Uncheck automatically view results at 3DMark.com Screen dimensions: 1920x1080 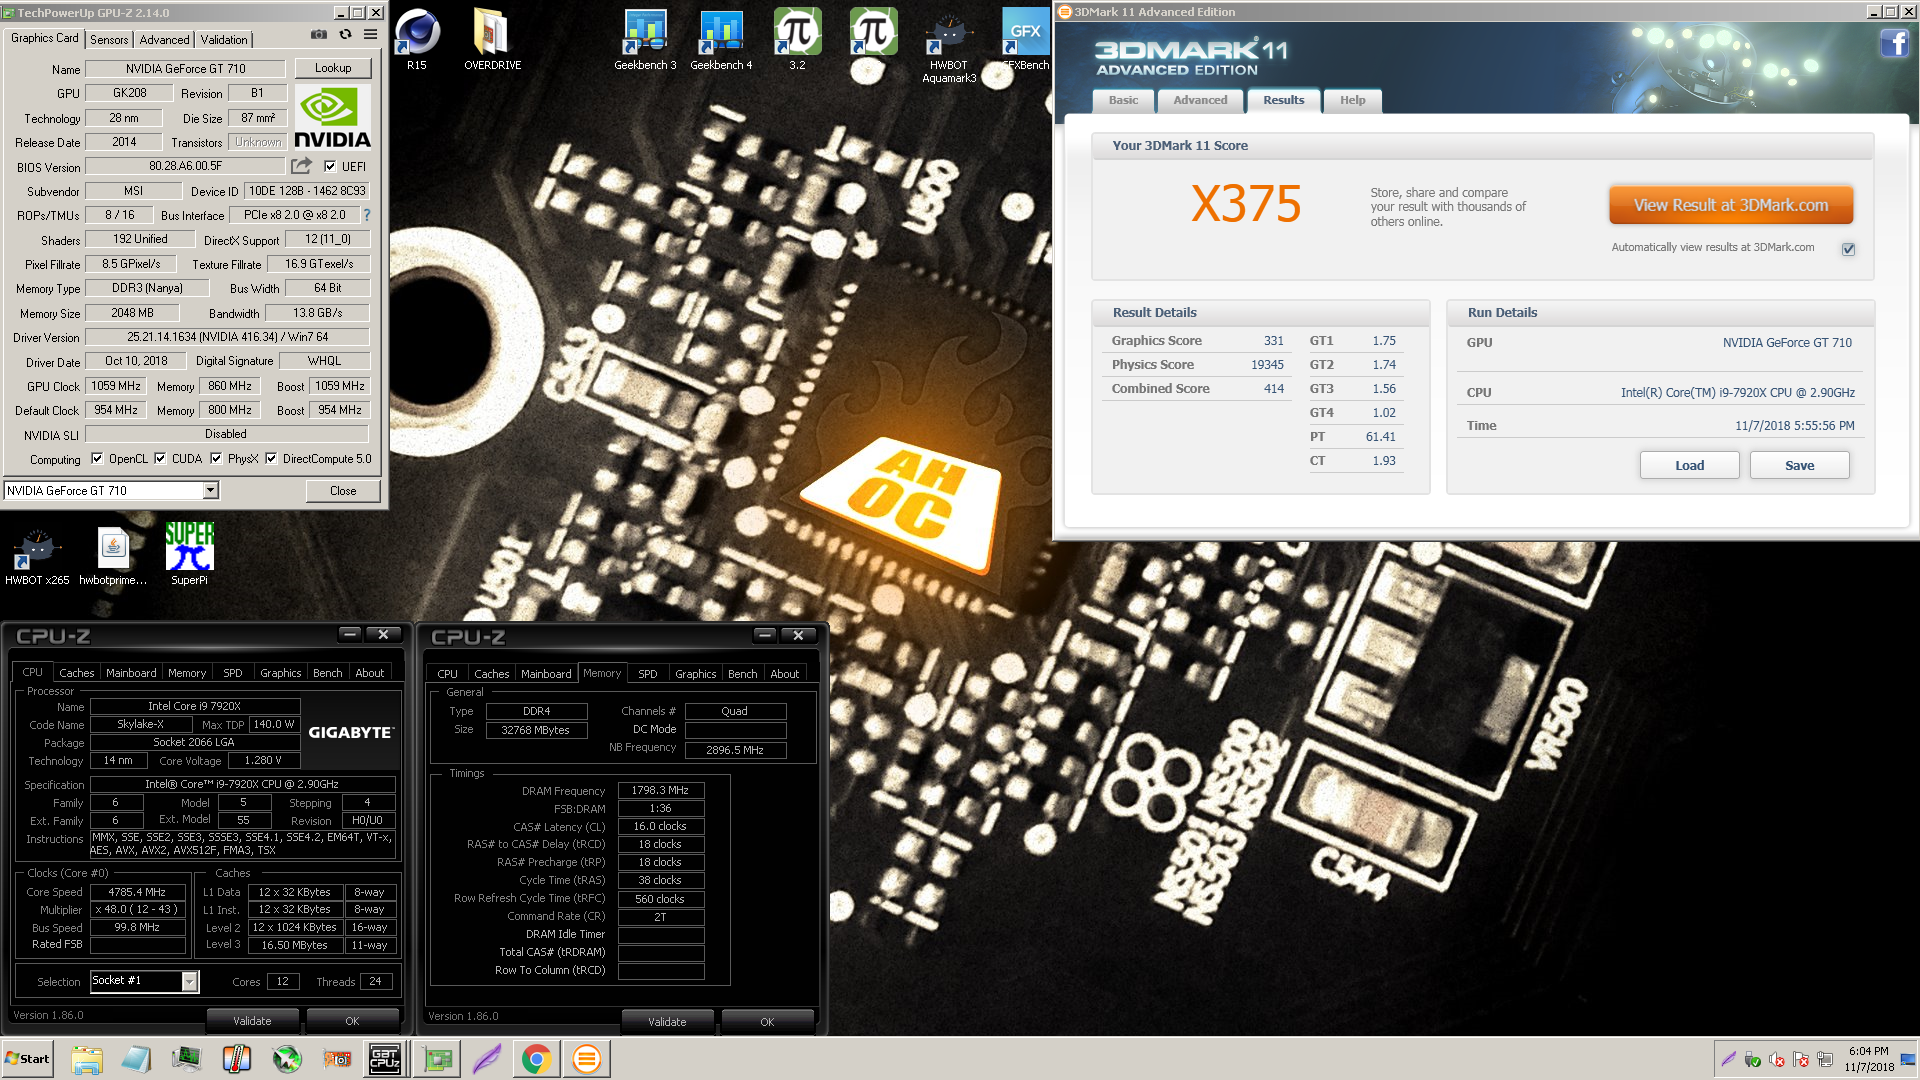[1848, 249]
